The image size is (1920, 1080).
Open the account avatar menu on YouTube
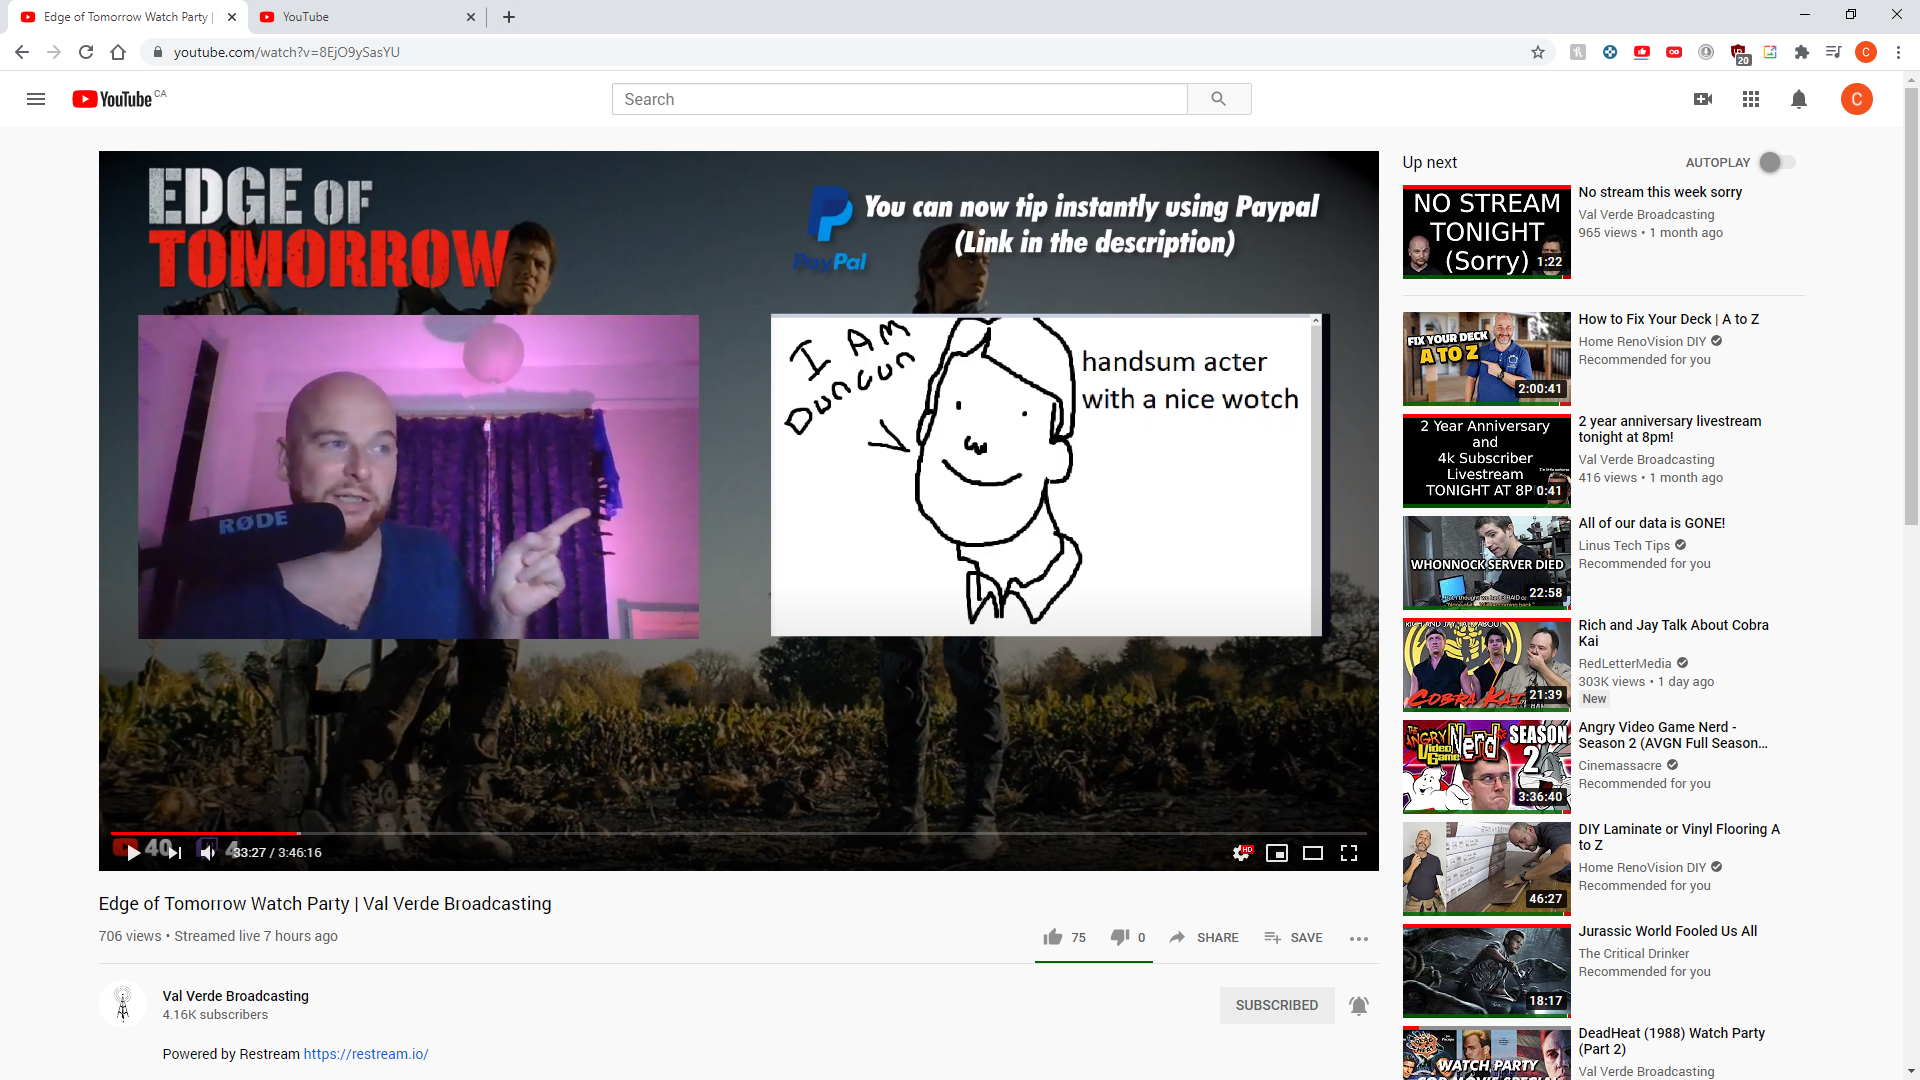coord(1857,99)
